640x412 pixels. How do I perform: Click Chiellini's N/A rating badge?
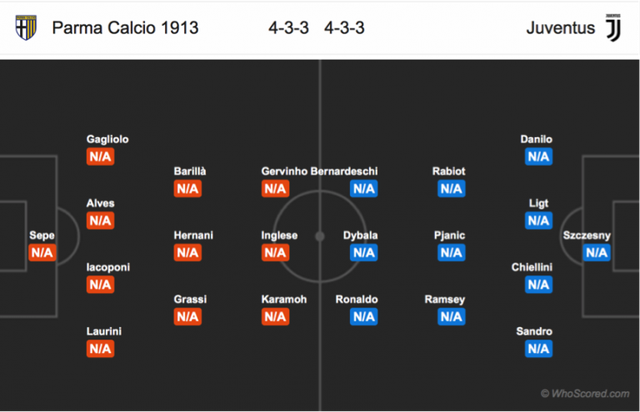(539, 285)
